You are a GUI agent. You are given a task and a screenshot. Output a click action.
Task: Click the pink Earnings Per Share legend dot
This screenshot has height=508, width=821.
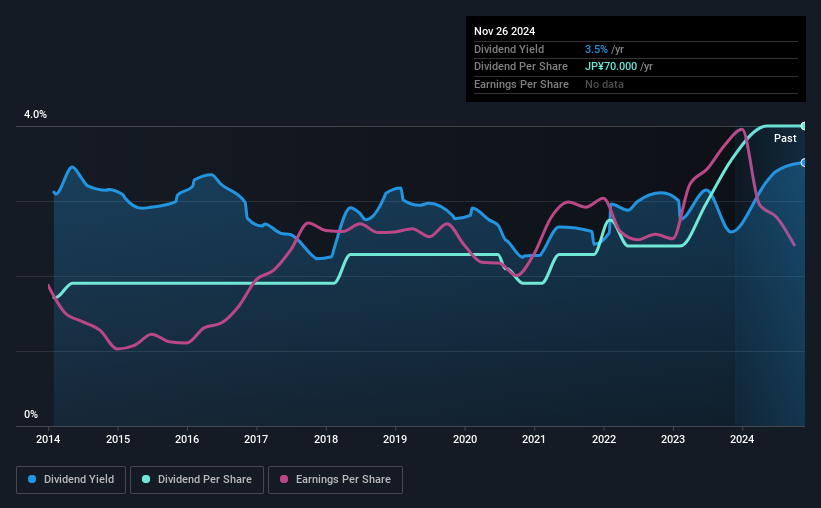(284, 479)
